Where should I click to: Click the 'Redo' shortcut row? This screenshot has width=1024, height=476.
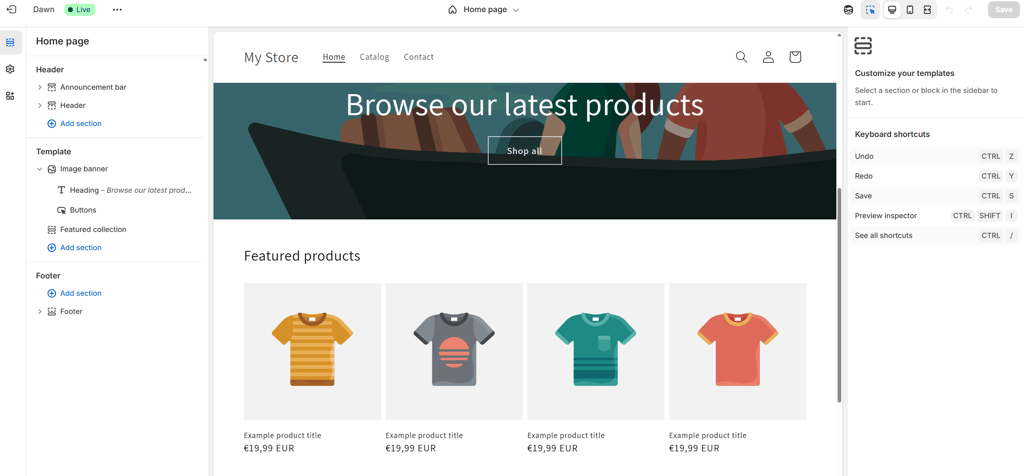[x=935, y=176]
